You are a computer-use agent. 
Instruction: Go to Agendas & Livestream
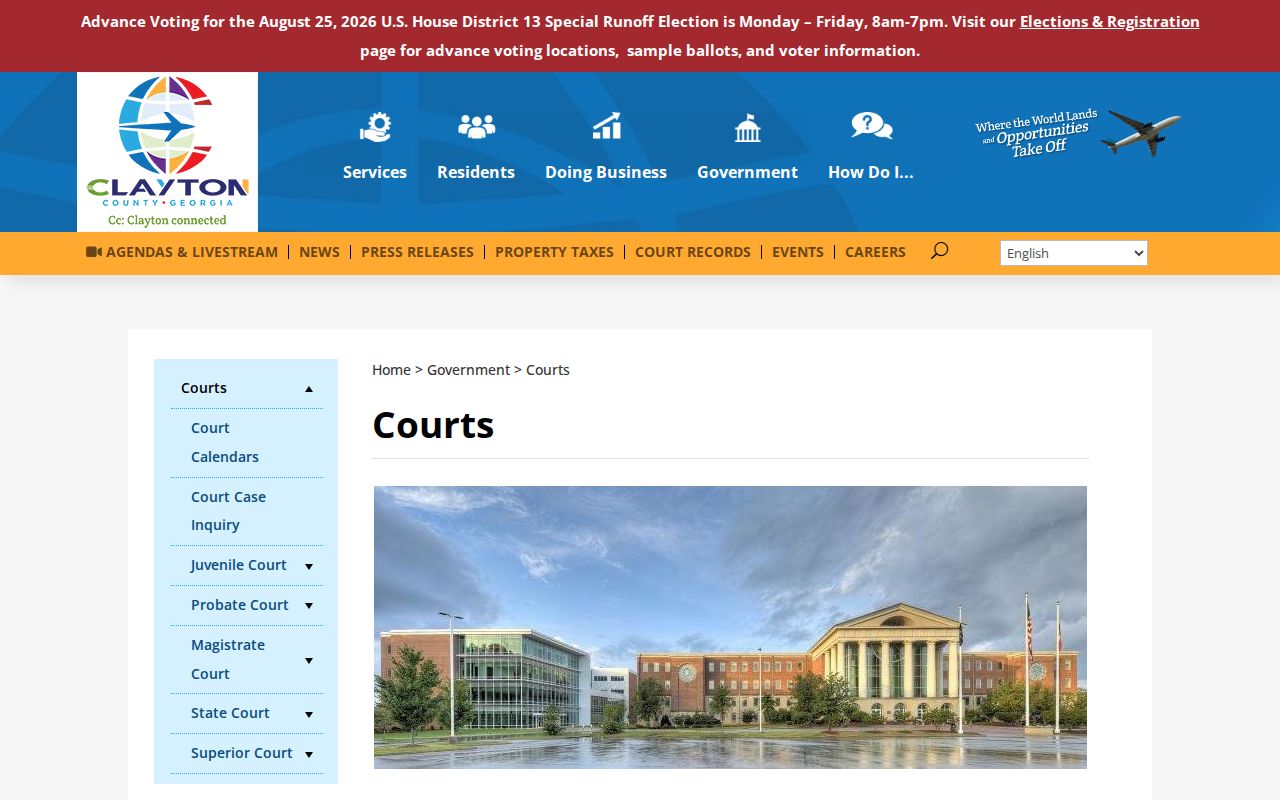(x=192, y=252)
